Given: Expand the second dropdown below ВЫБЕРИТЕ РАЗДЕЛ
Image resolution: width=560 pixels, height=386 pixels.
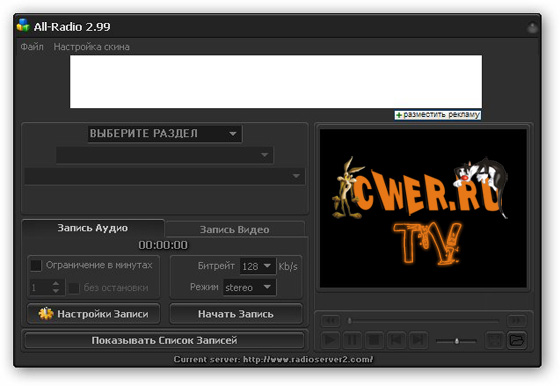Looking at the screenshot, I should tap(165, 155).
